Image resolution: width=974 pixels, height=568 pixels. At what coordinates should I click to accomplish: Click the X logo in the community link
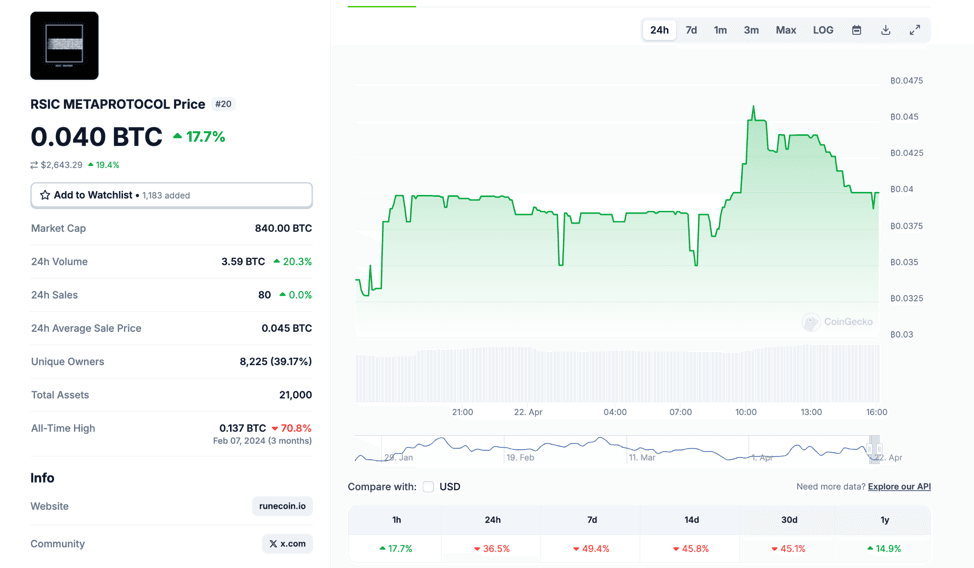click(x=273, y=544)
